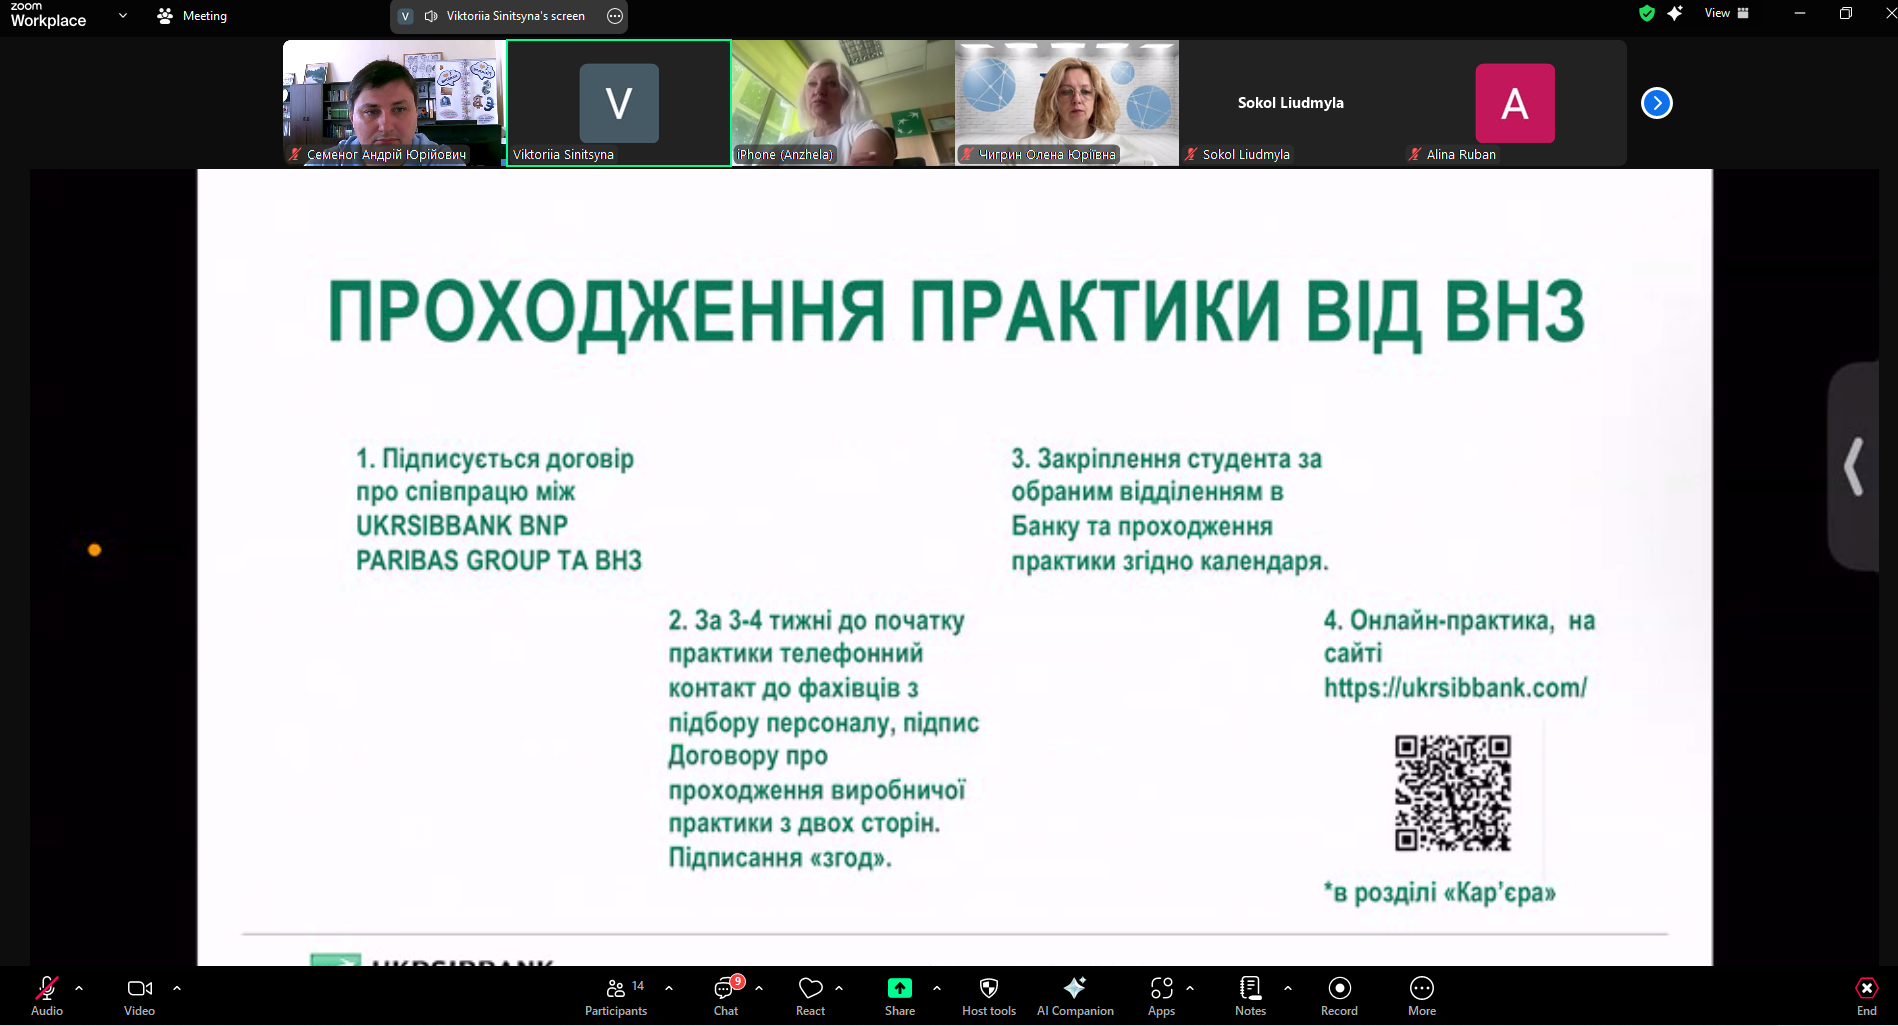Launch AI Companion from toolbar
The width and height of the screenshot is (1898, 1026).
coord(1075,996)
